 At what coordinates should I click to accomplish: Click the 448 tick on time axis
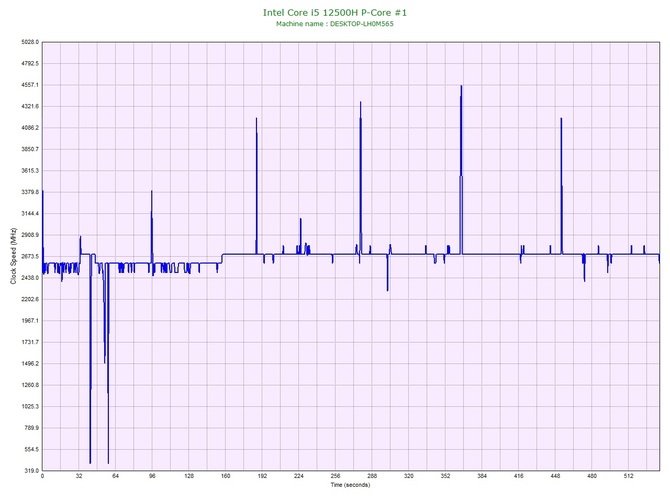coord(555,476)
